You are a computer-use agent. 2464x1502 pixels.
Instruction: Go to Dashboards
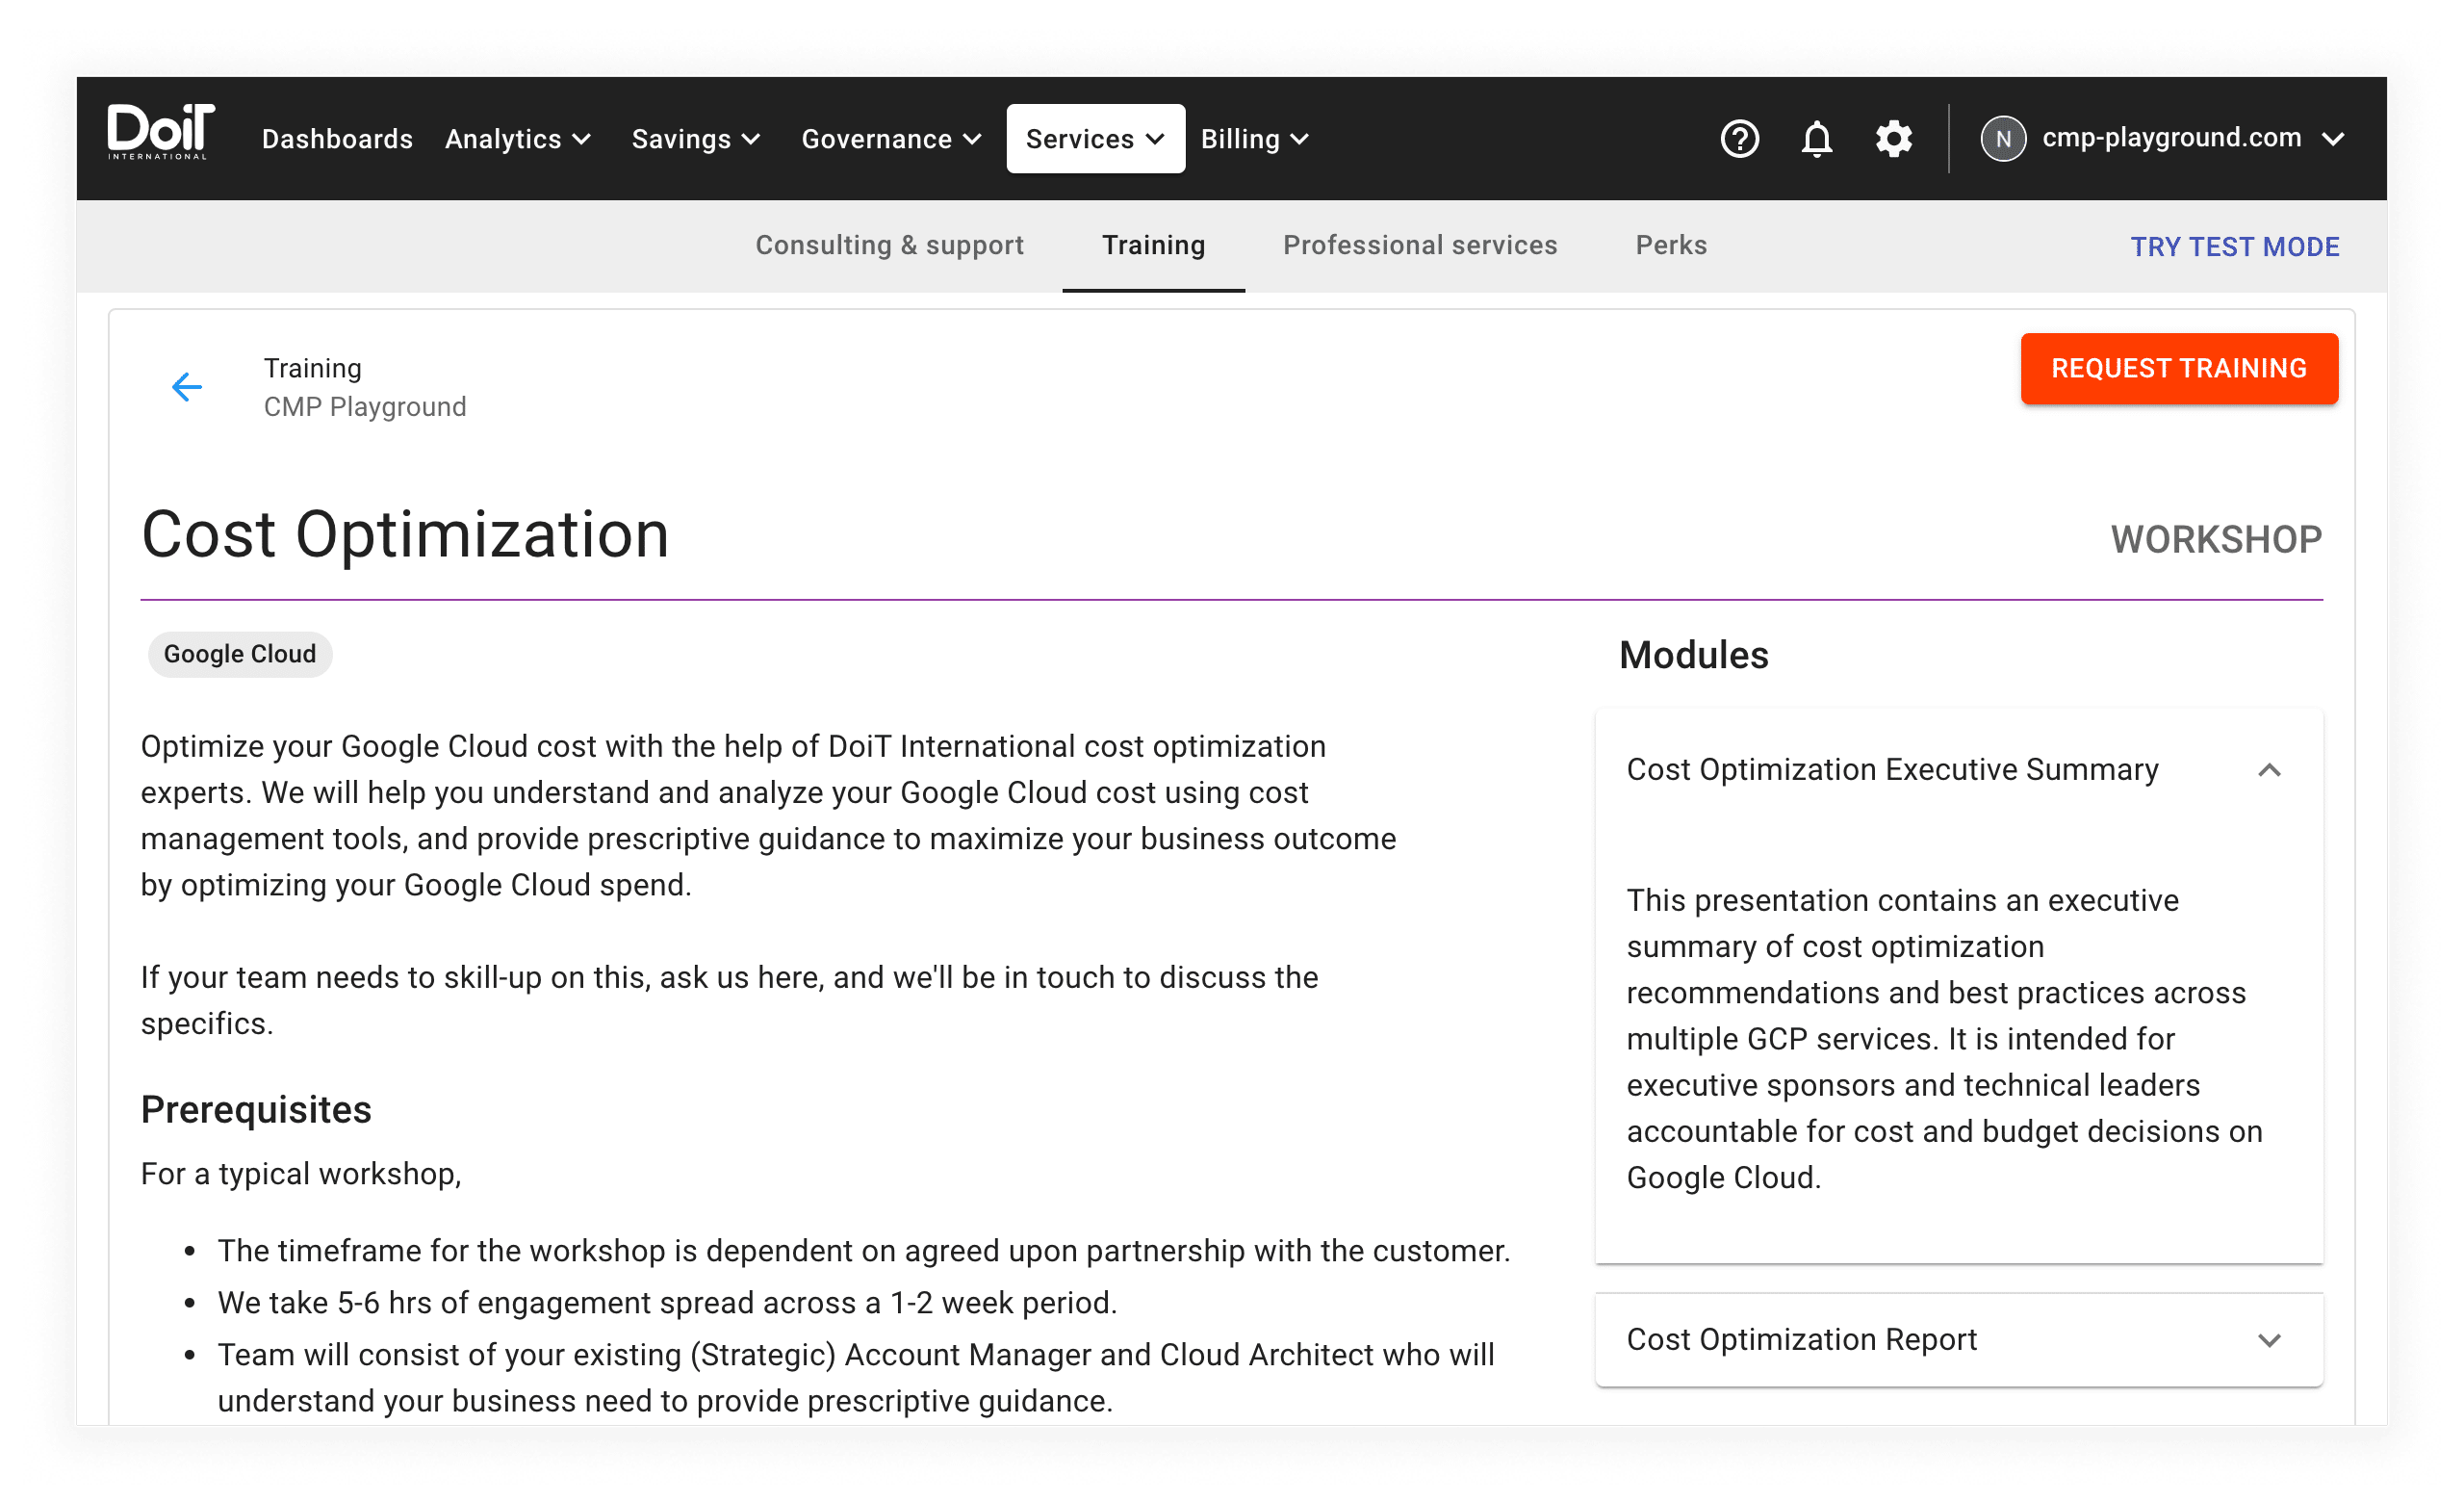337,139
